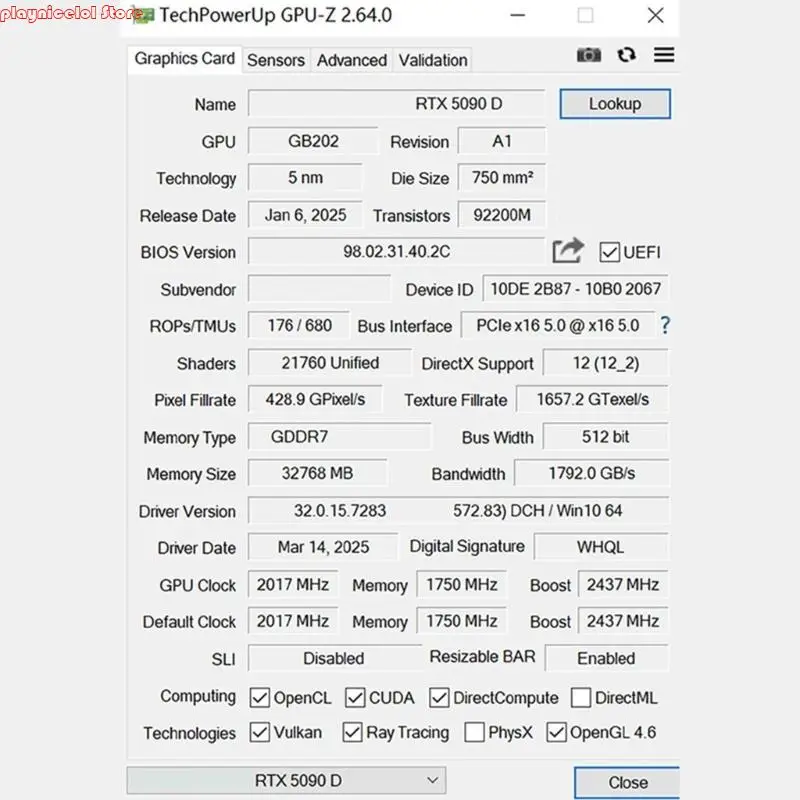Click the ROPs/TMUs value 176 / 680

click(299, 325)
